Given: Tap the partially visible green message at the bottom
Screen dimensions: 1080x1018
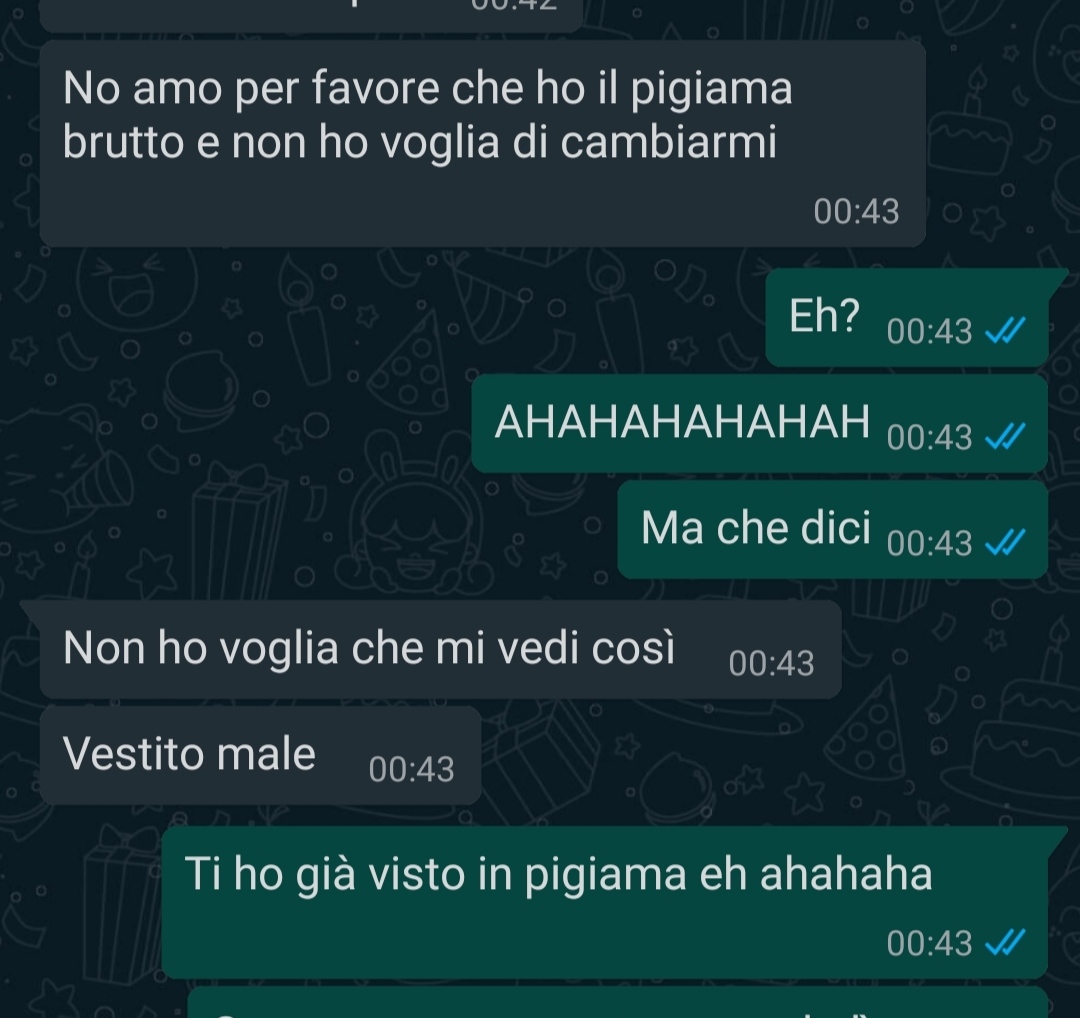Looking at the screenshot, I should click(618, 1003).
